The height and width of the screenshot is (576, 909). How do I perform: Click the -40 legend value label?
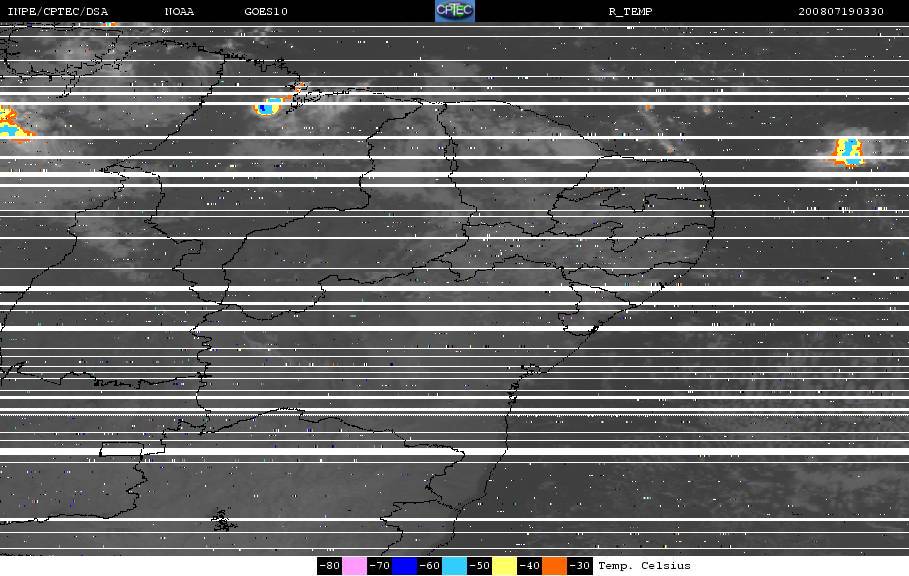click(529, 566)
